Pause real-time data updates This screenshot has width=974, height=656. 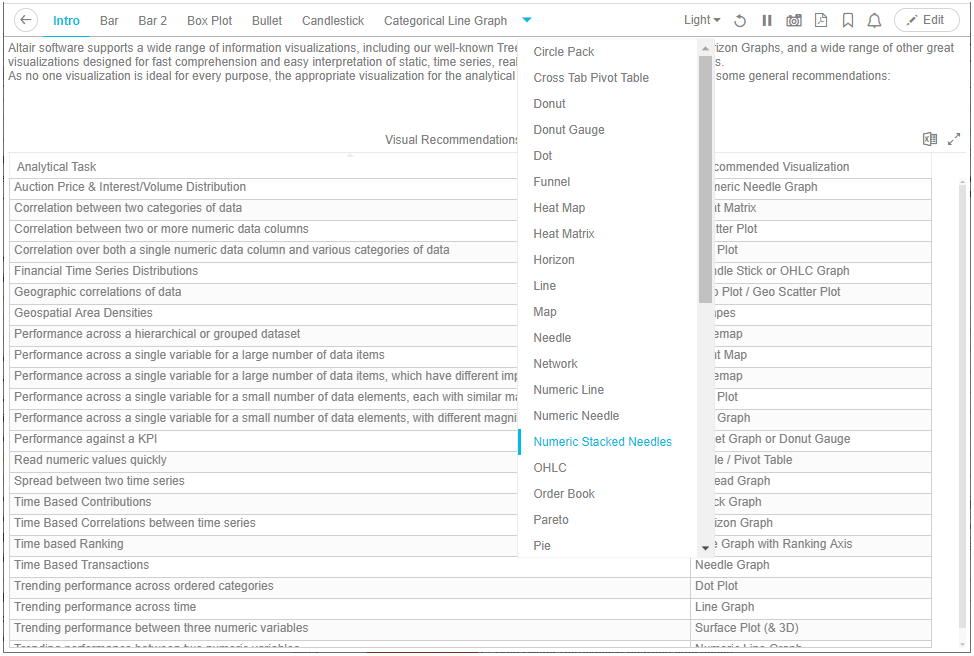767,20
